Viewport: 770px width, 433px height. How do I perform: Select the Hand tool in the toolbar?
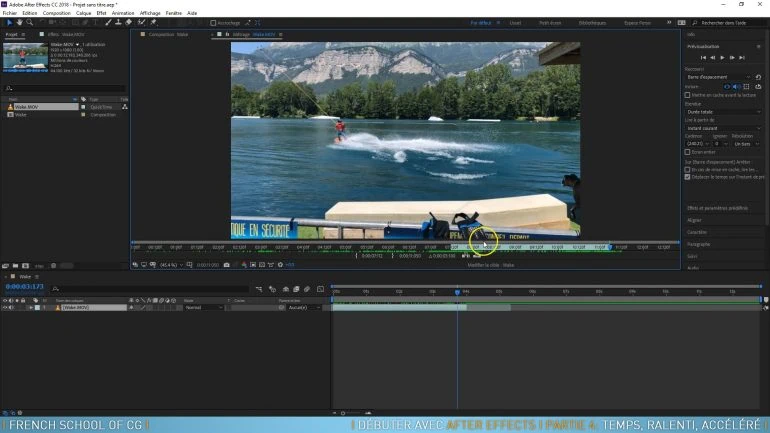click(21, 22)
